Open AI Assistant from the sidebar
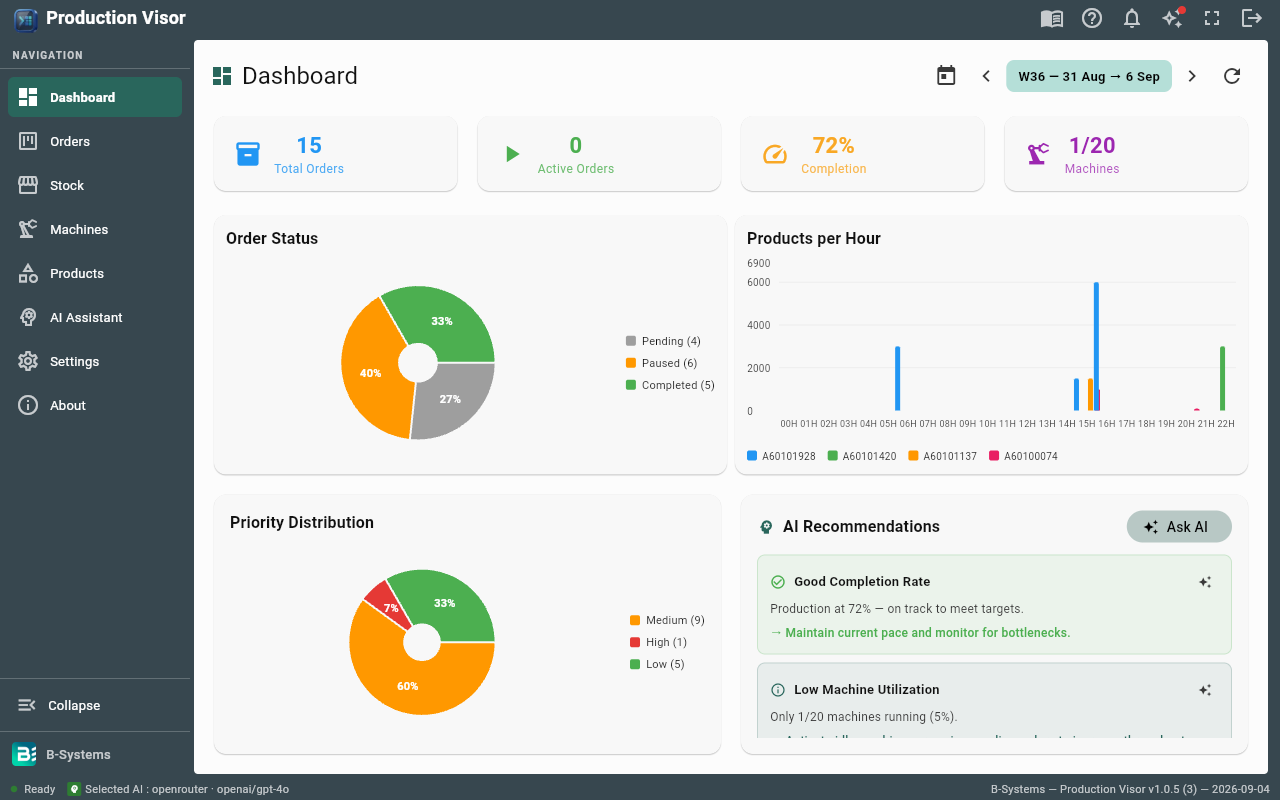Screen dimensions: 1280x800 point(95,317)
